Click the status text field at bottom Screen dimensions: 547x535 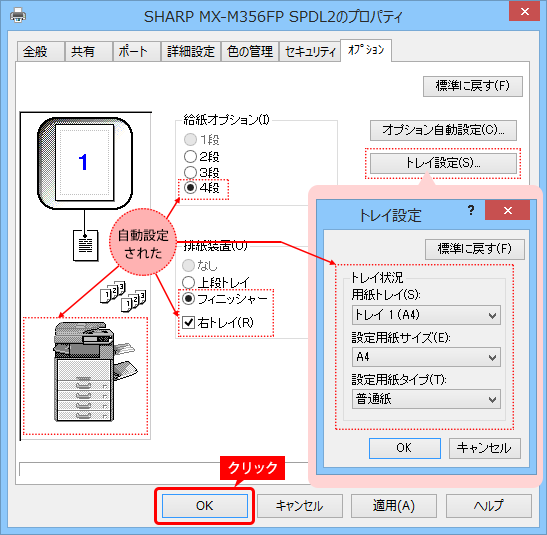tap(164, 469)
